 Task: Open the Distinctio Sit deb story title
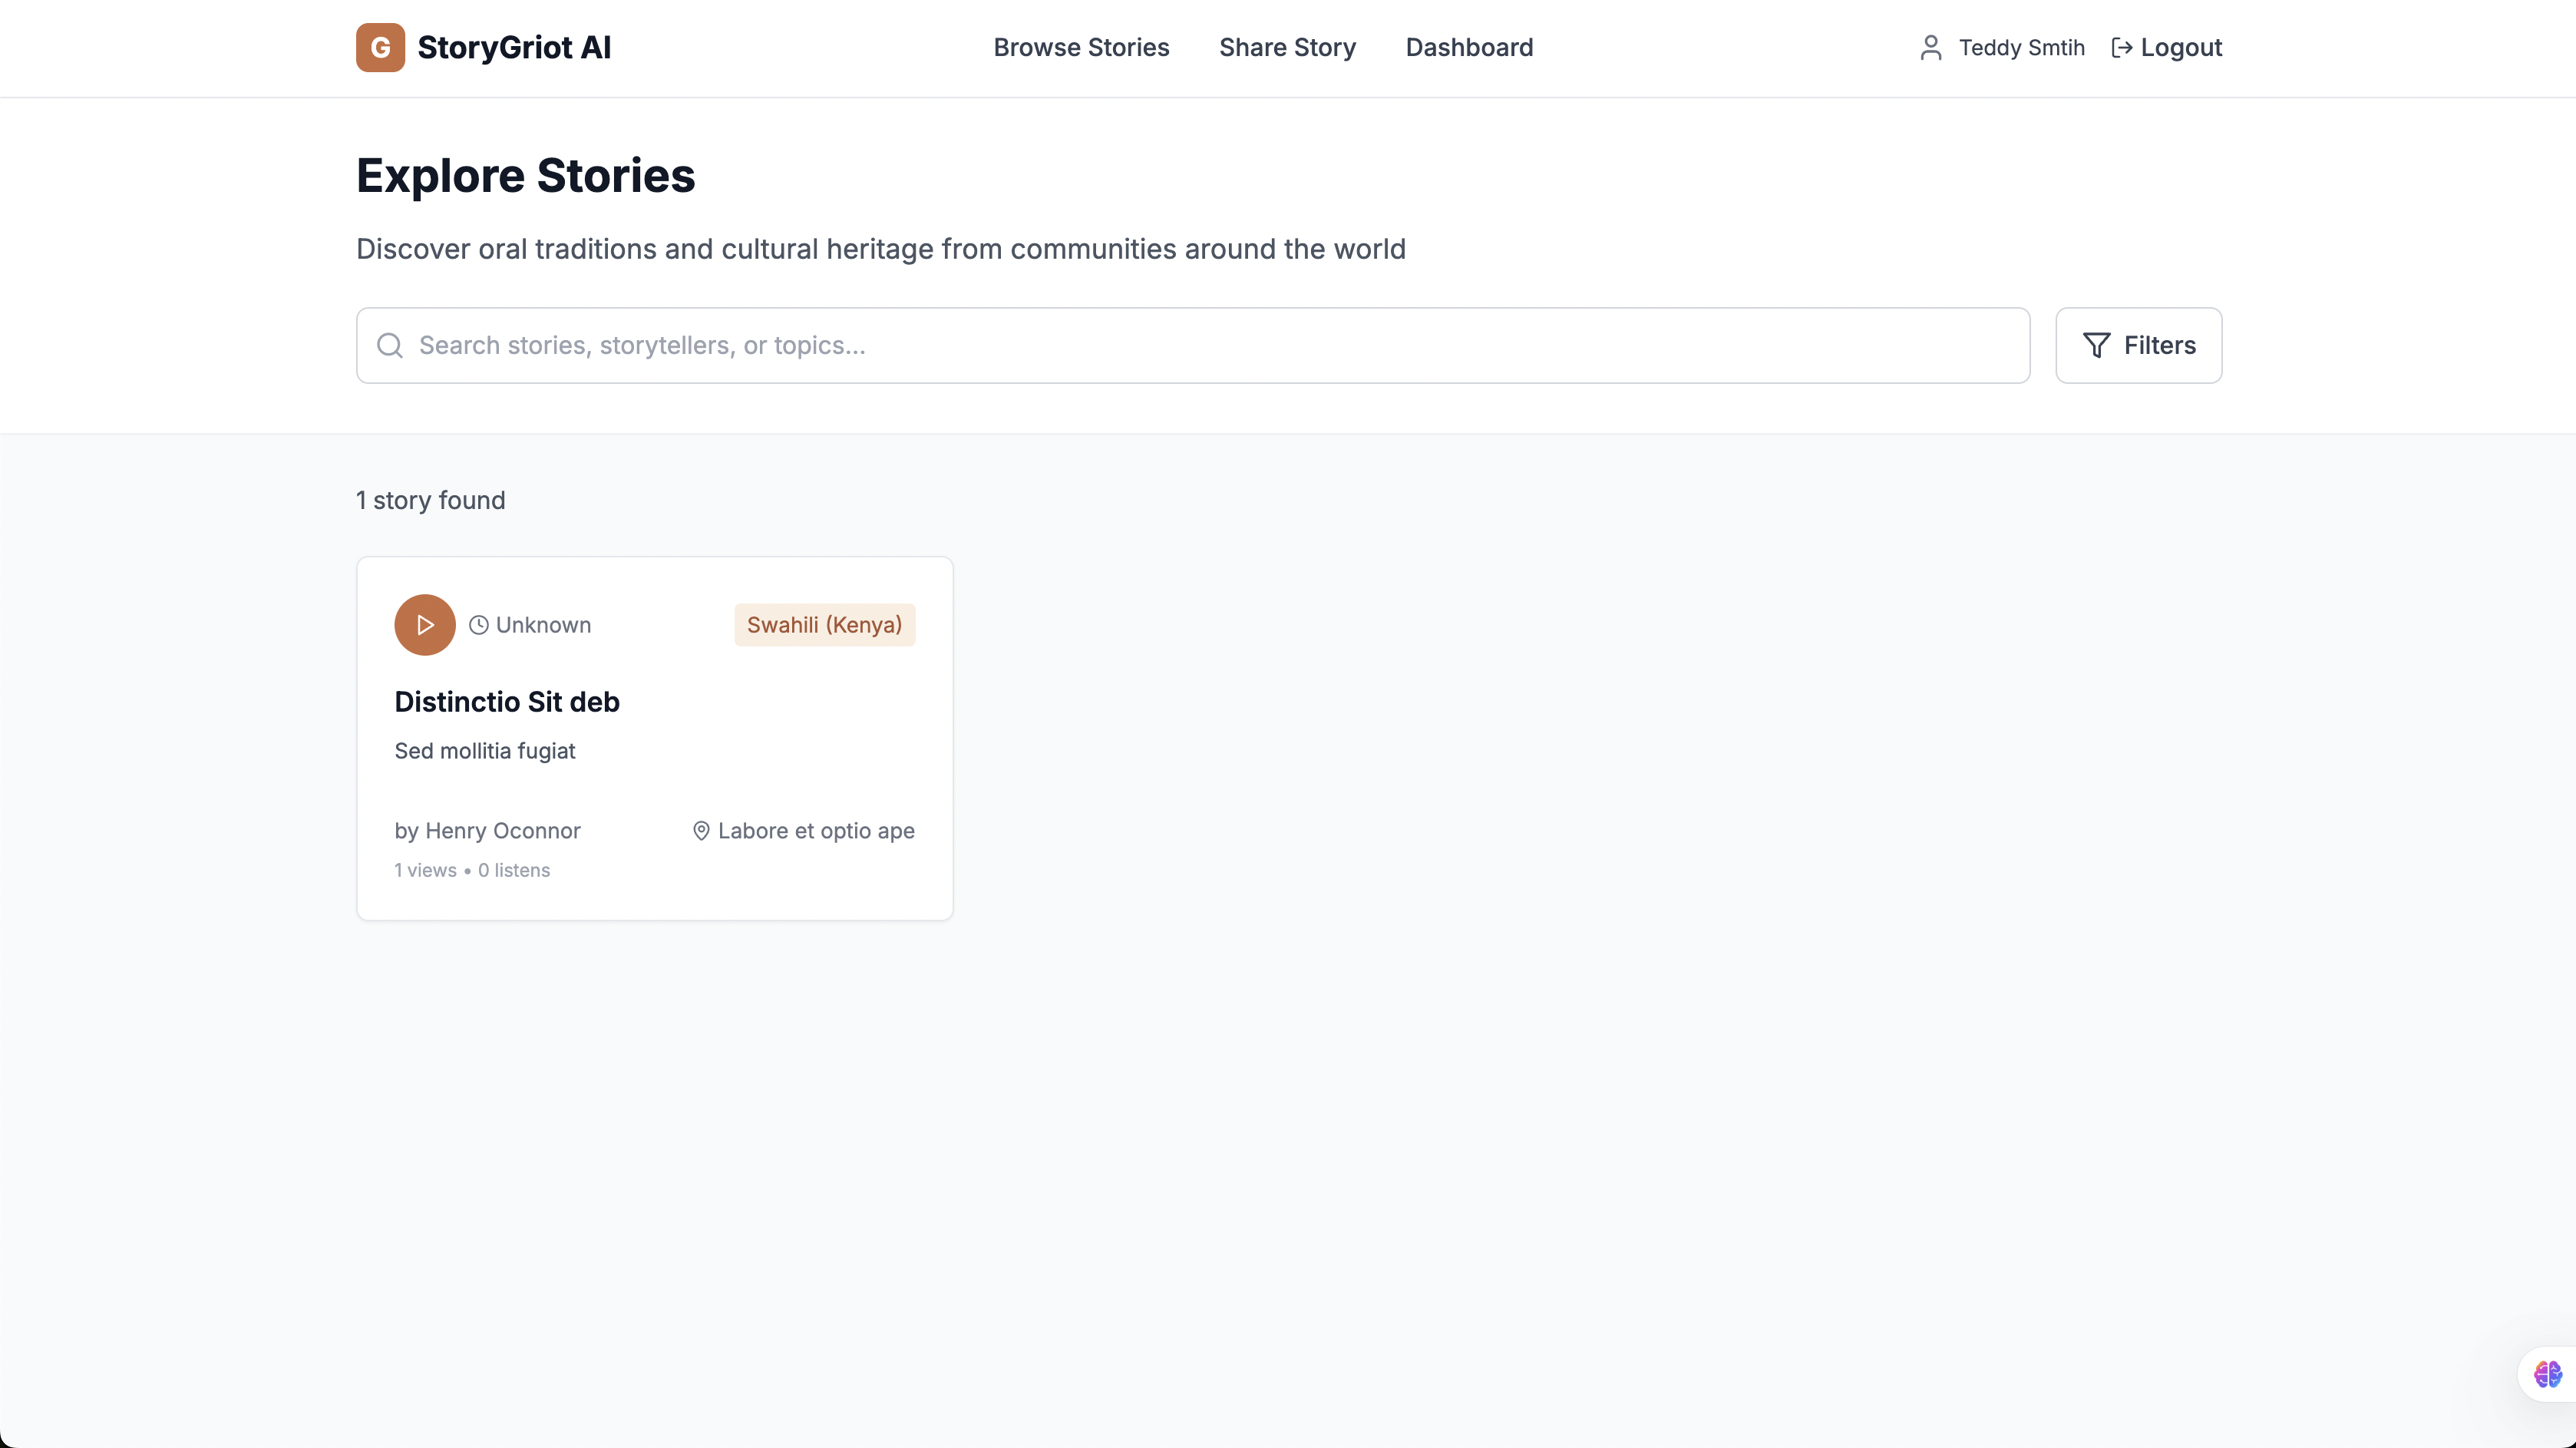(507, 702)
